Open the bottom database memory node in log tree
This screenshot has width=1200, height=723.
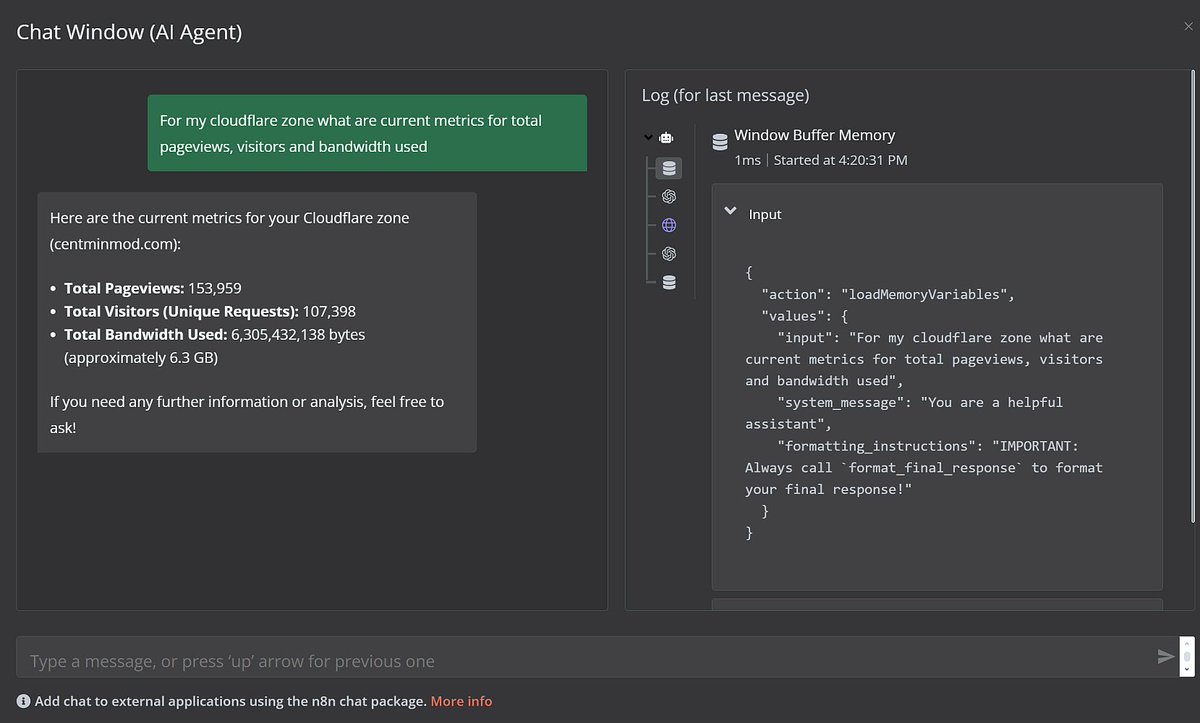pos(669,283)
